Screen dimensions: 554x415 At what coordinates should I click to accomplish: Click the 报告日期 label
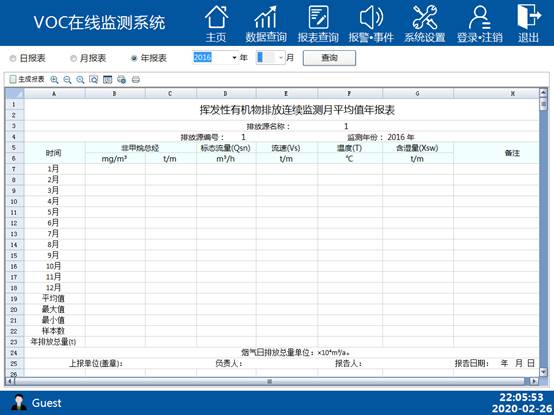click(472, 363)
